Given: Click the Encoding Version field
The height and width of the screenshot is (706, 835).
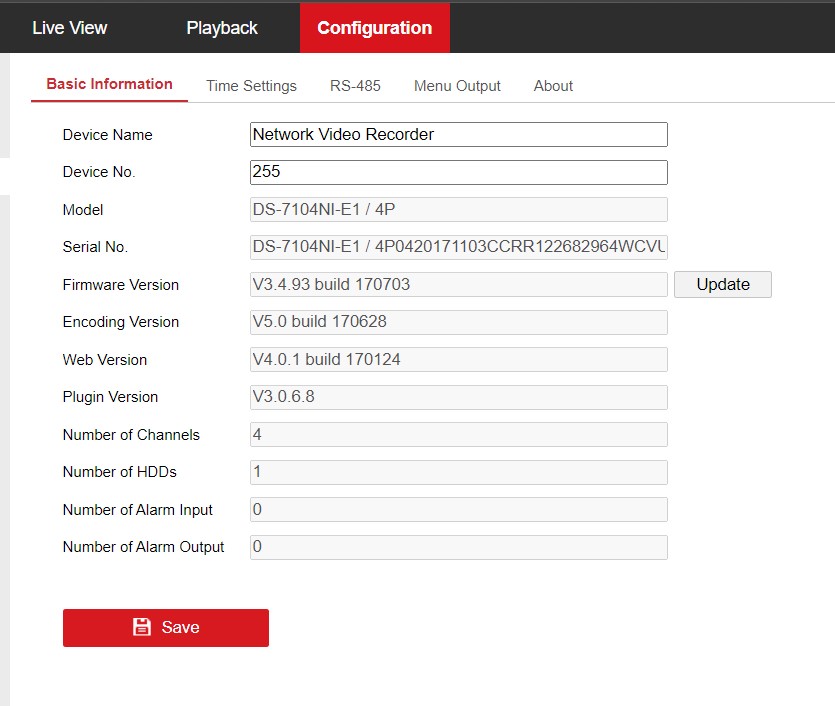Looking at the screenshot, I should click(x=458, y=322).
